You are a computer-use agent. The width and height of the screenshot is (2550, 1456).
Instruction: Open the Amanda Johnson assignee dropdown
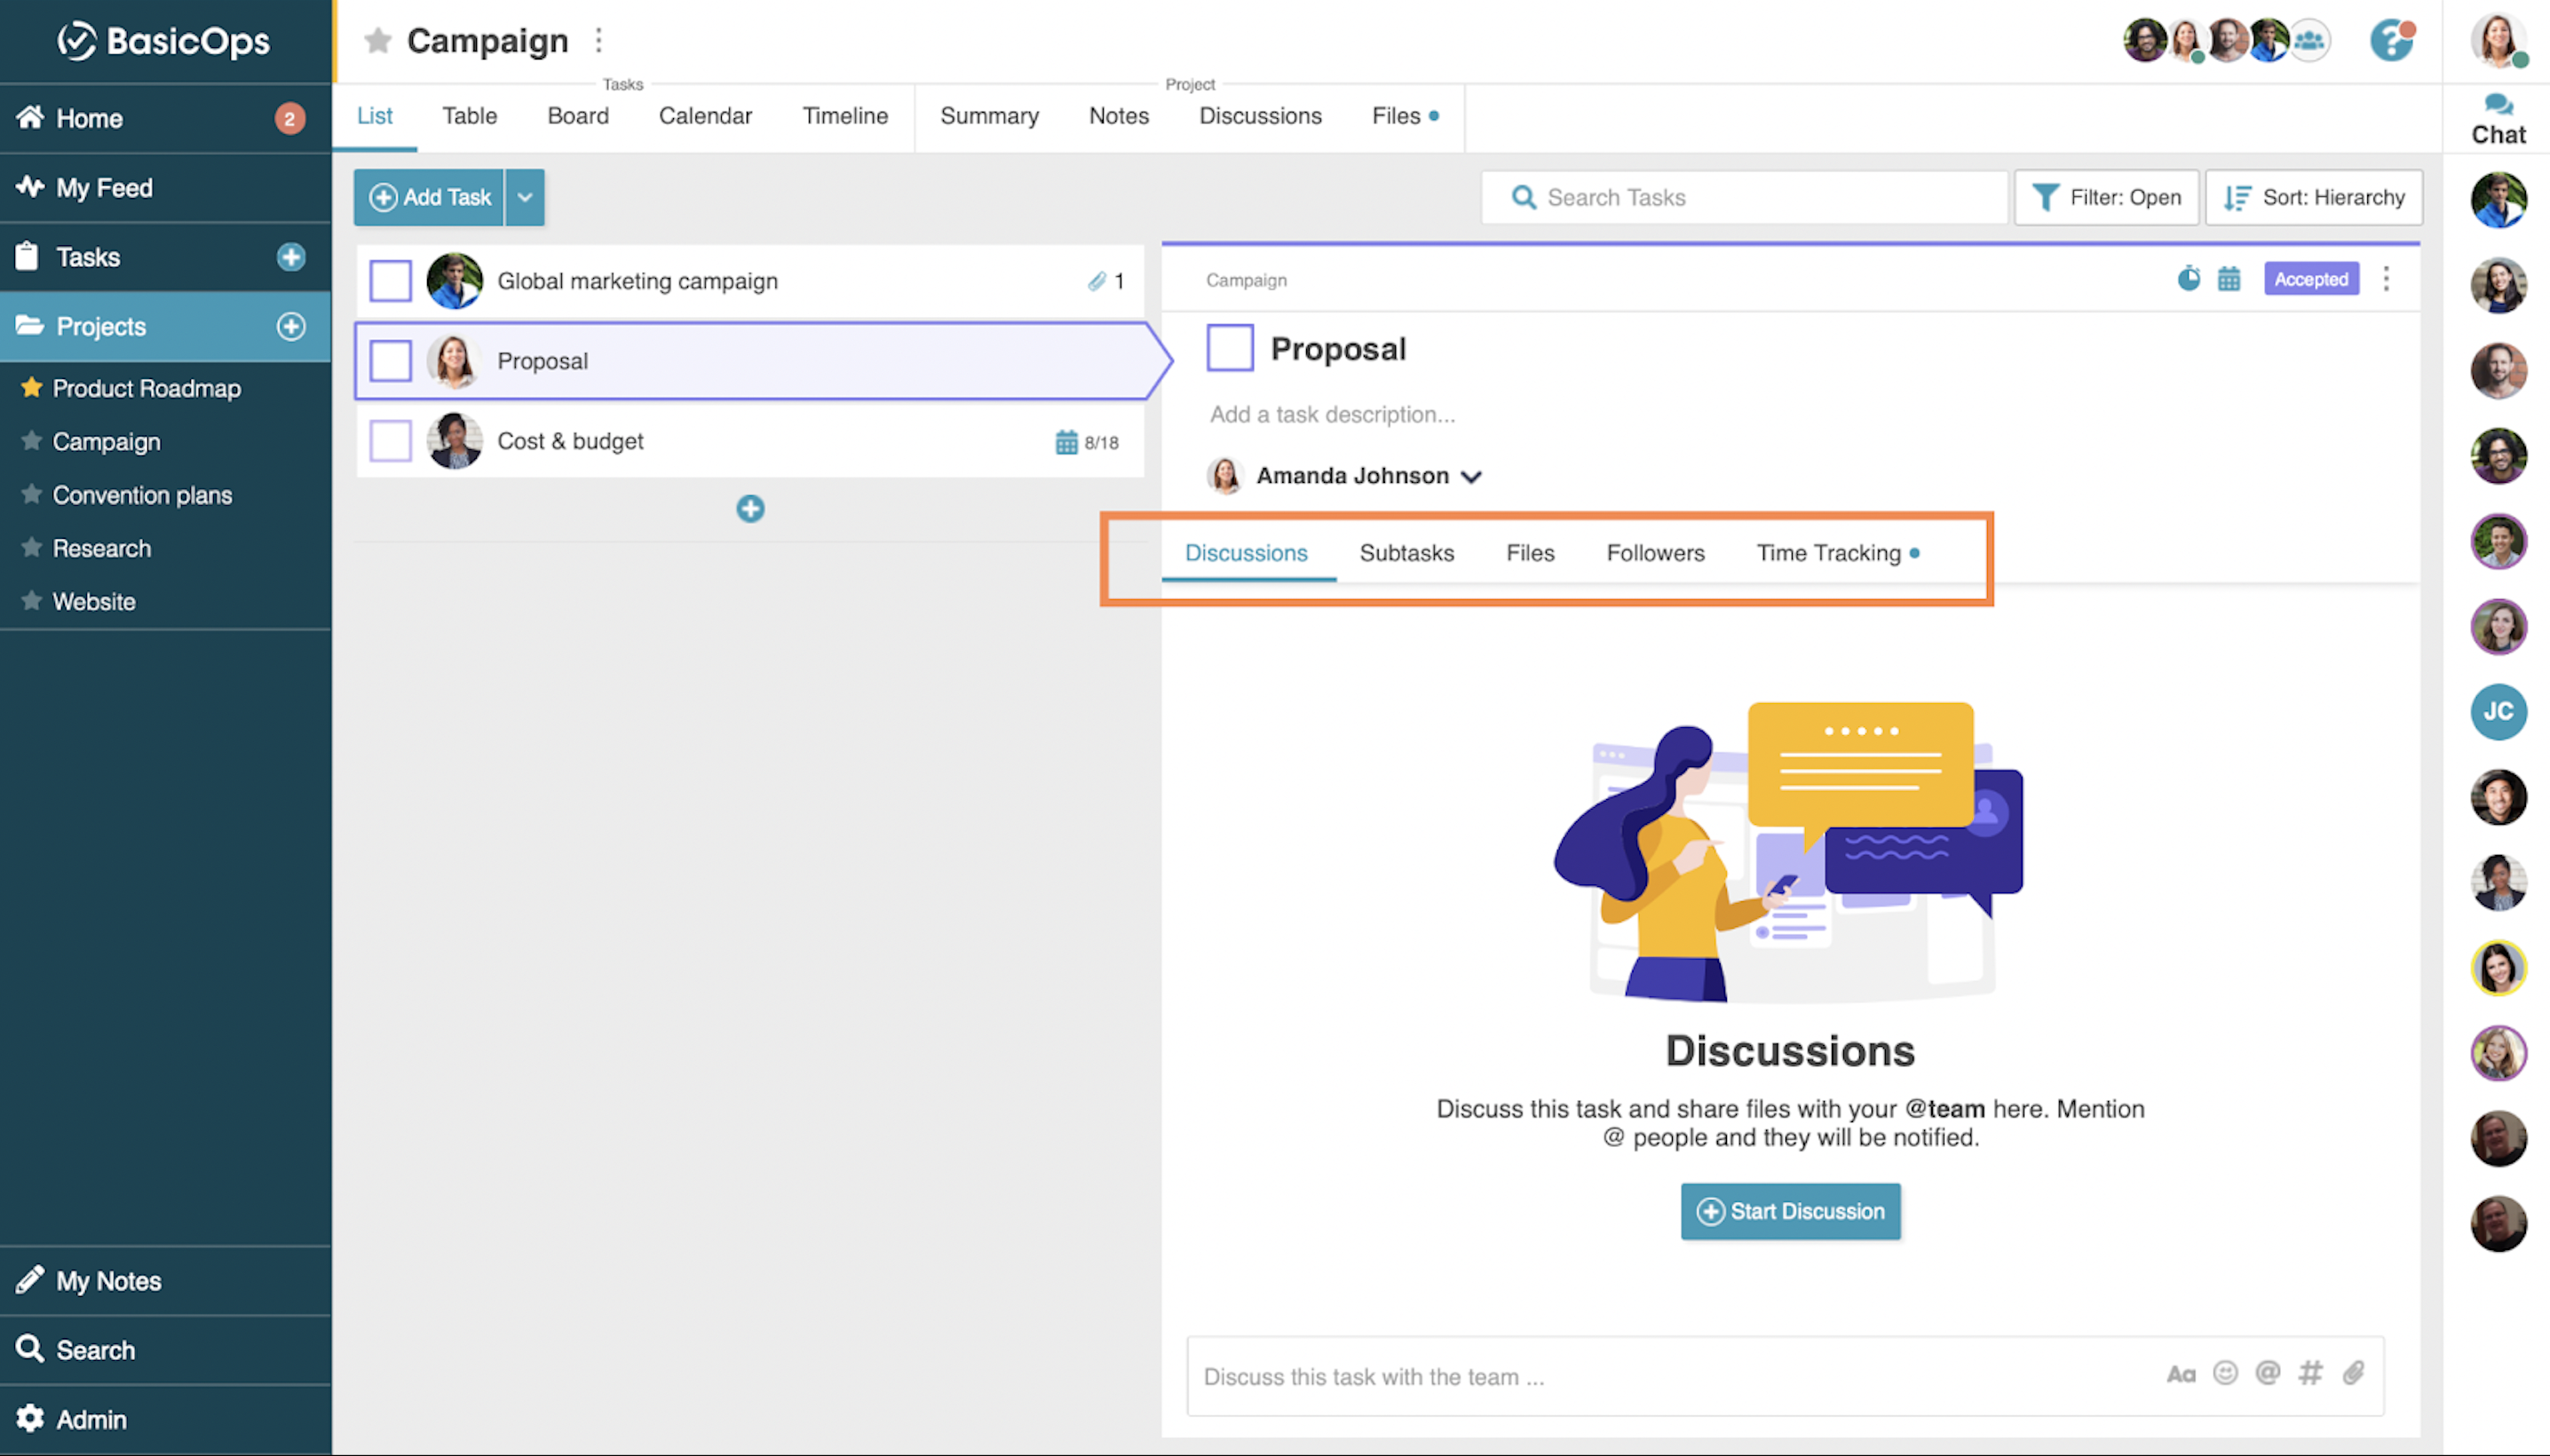tap(1470, 477)
